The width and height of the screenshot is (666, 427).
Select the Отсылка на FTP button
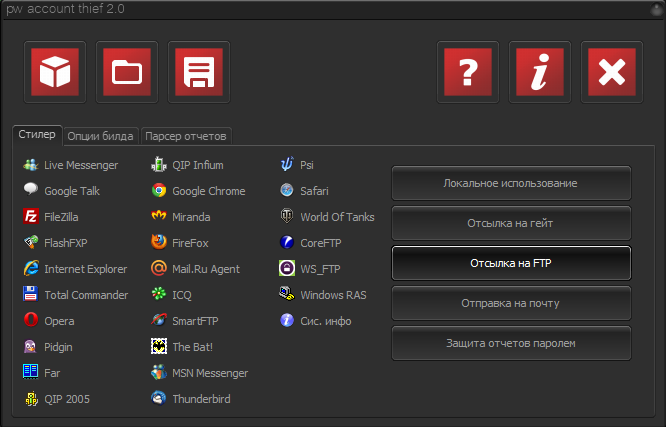511,263
